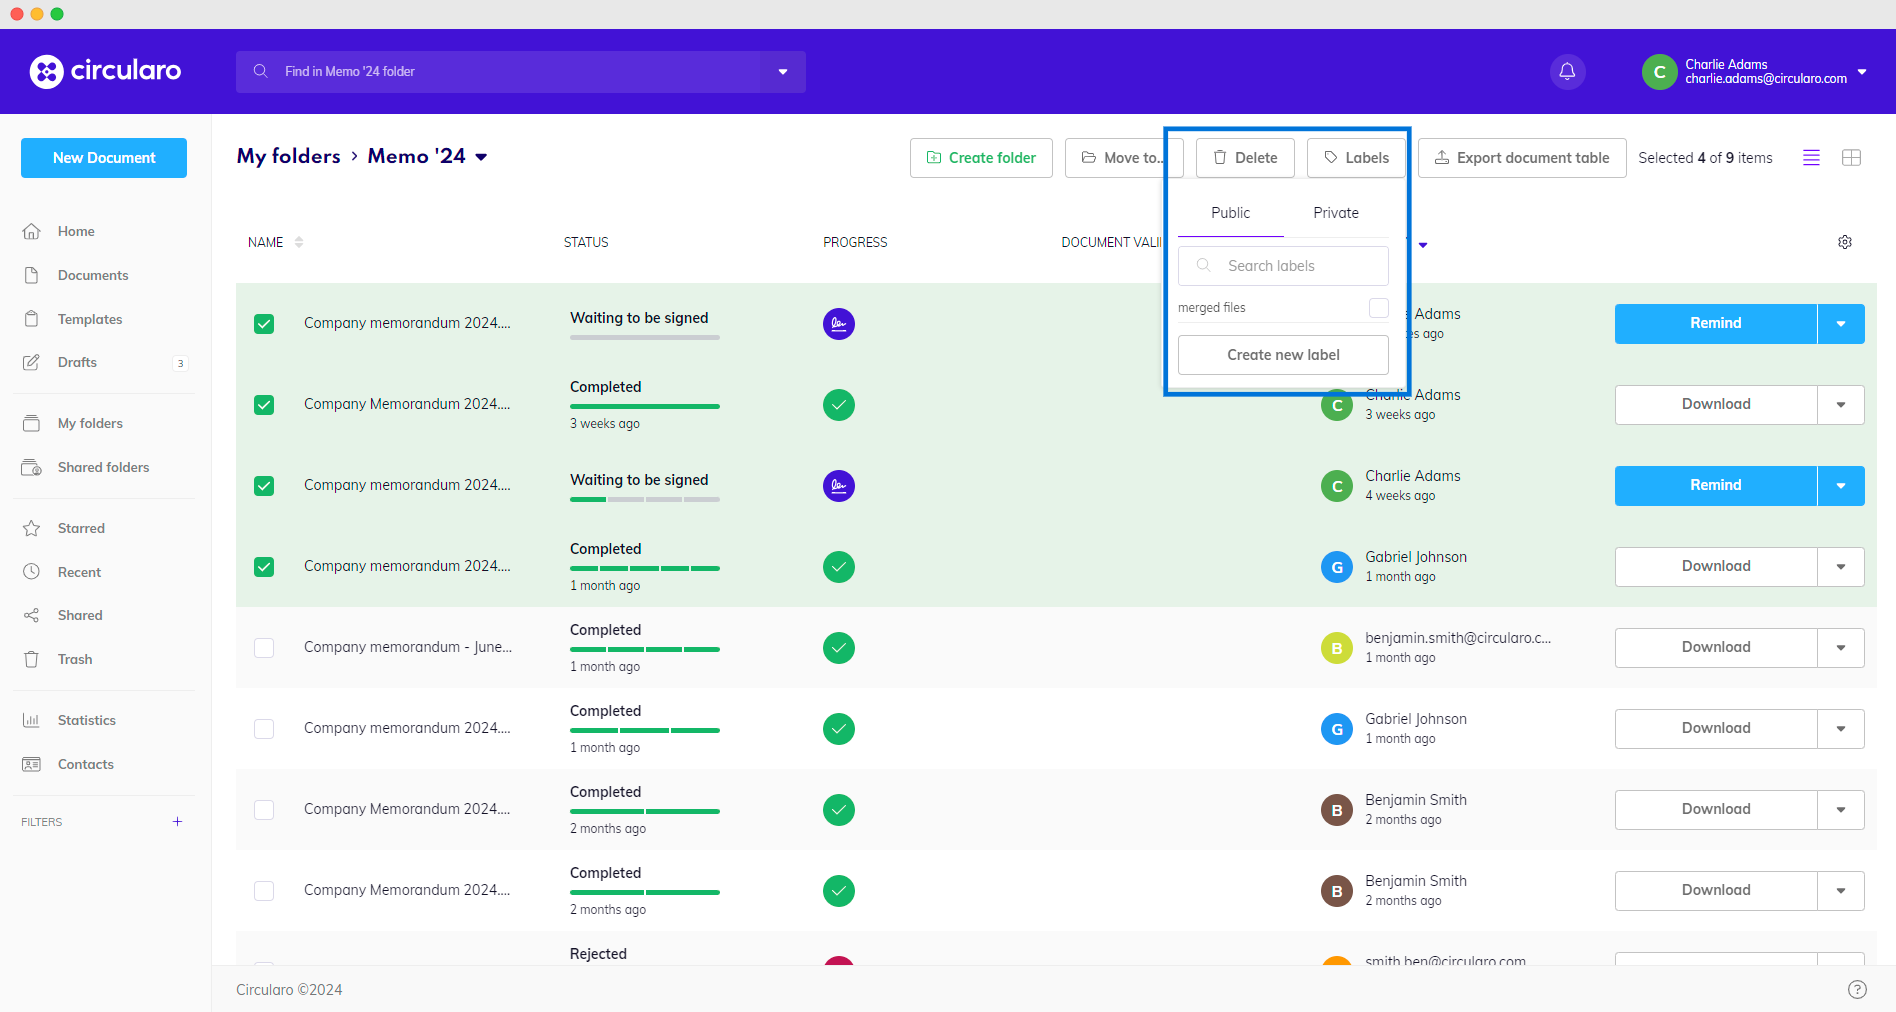
Task: Sort by NAME column arrows
Action: tap(298, 242)
